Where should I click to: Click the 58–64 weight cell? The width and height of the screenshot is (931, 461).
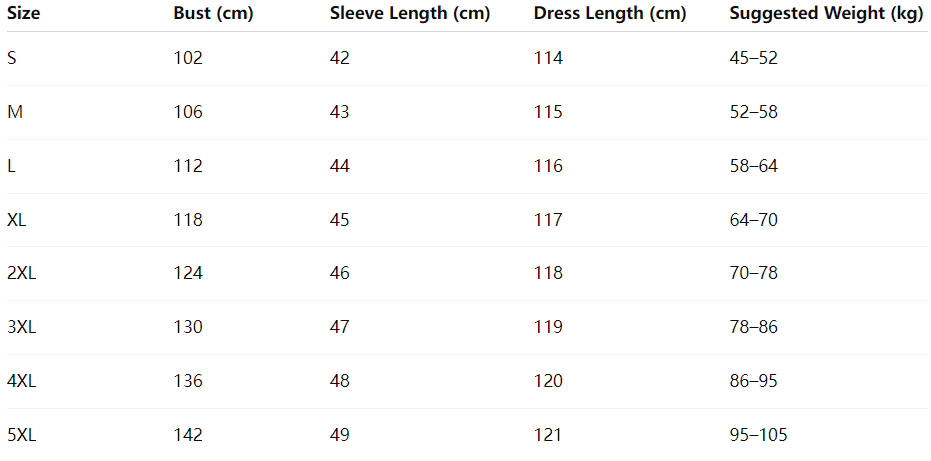pos(754,166)
